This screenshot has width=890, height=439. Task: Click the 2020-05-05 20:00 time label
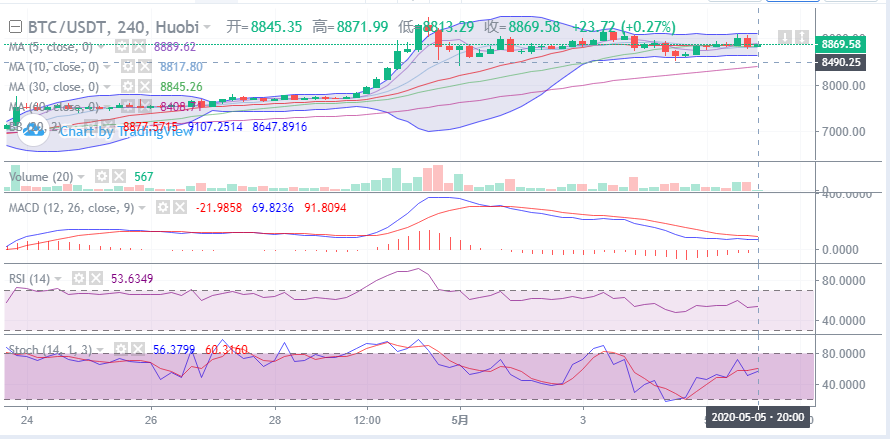pyautogui.click(x=758, y=417)
